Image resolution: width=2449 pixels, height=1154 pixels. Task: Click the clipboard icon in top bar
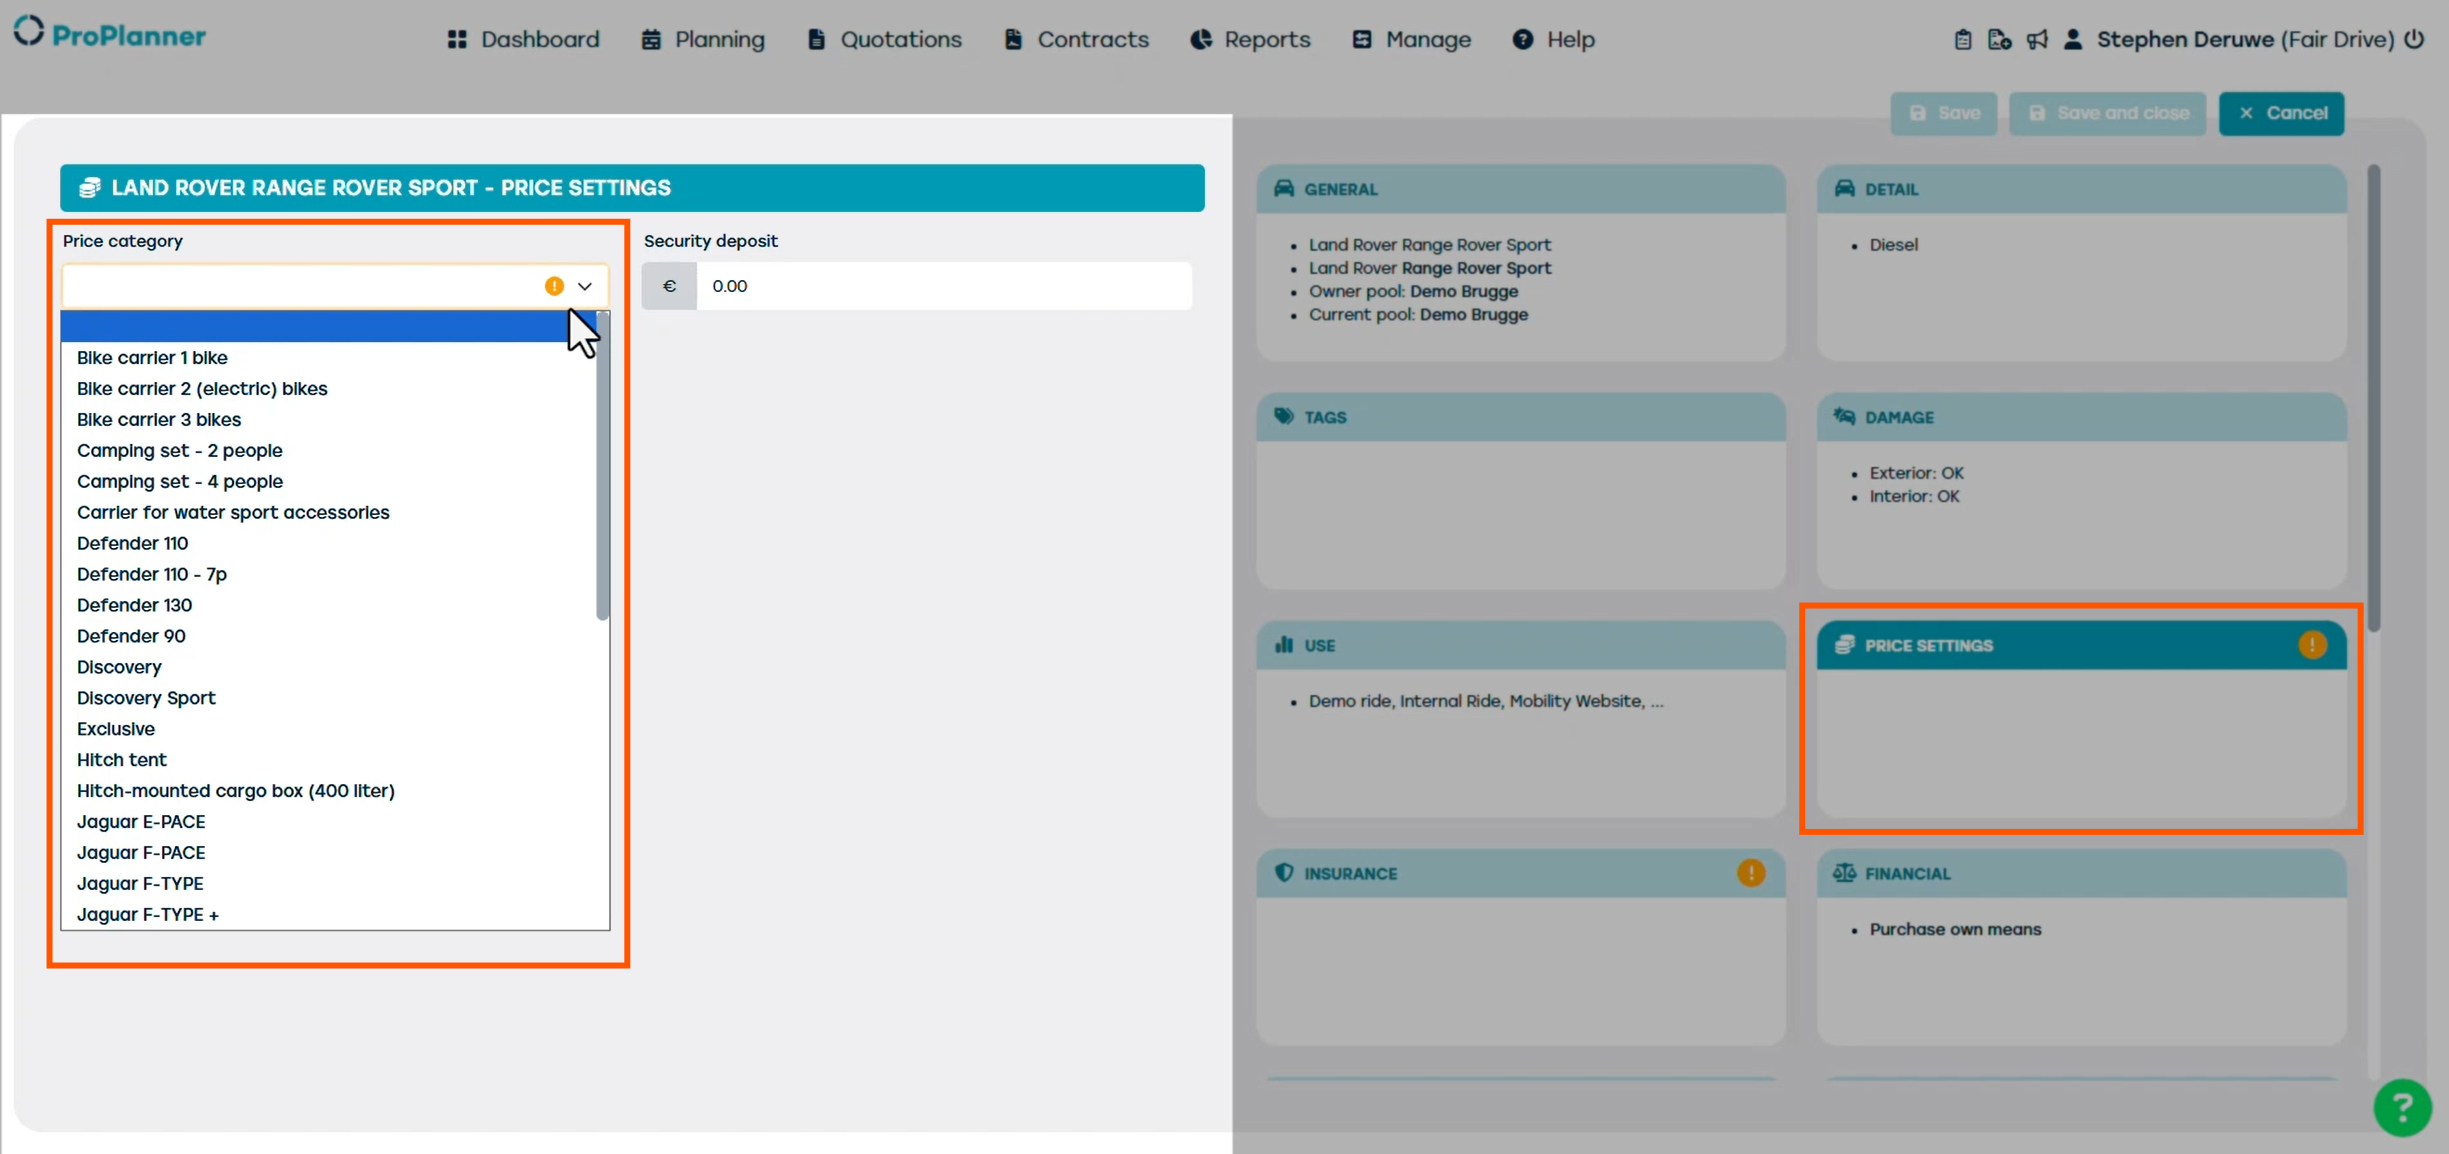point(1962,40)
